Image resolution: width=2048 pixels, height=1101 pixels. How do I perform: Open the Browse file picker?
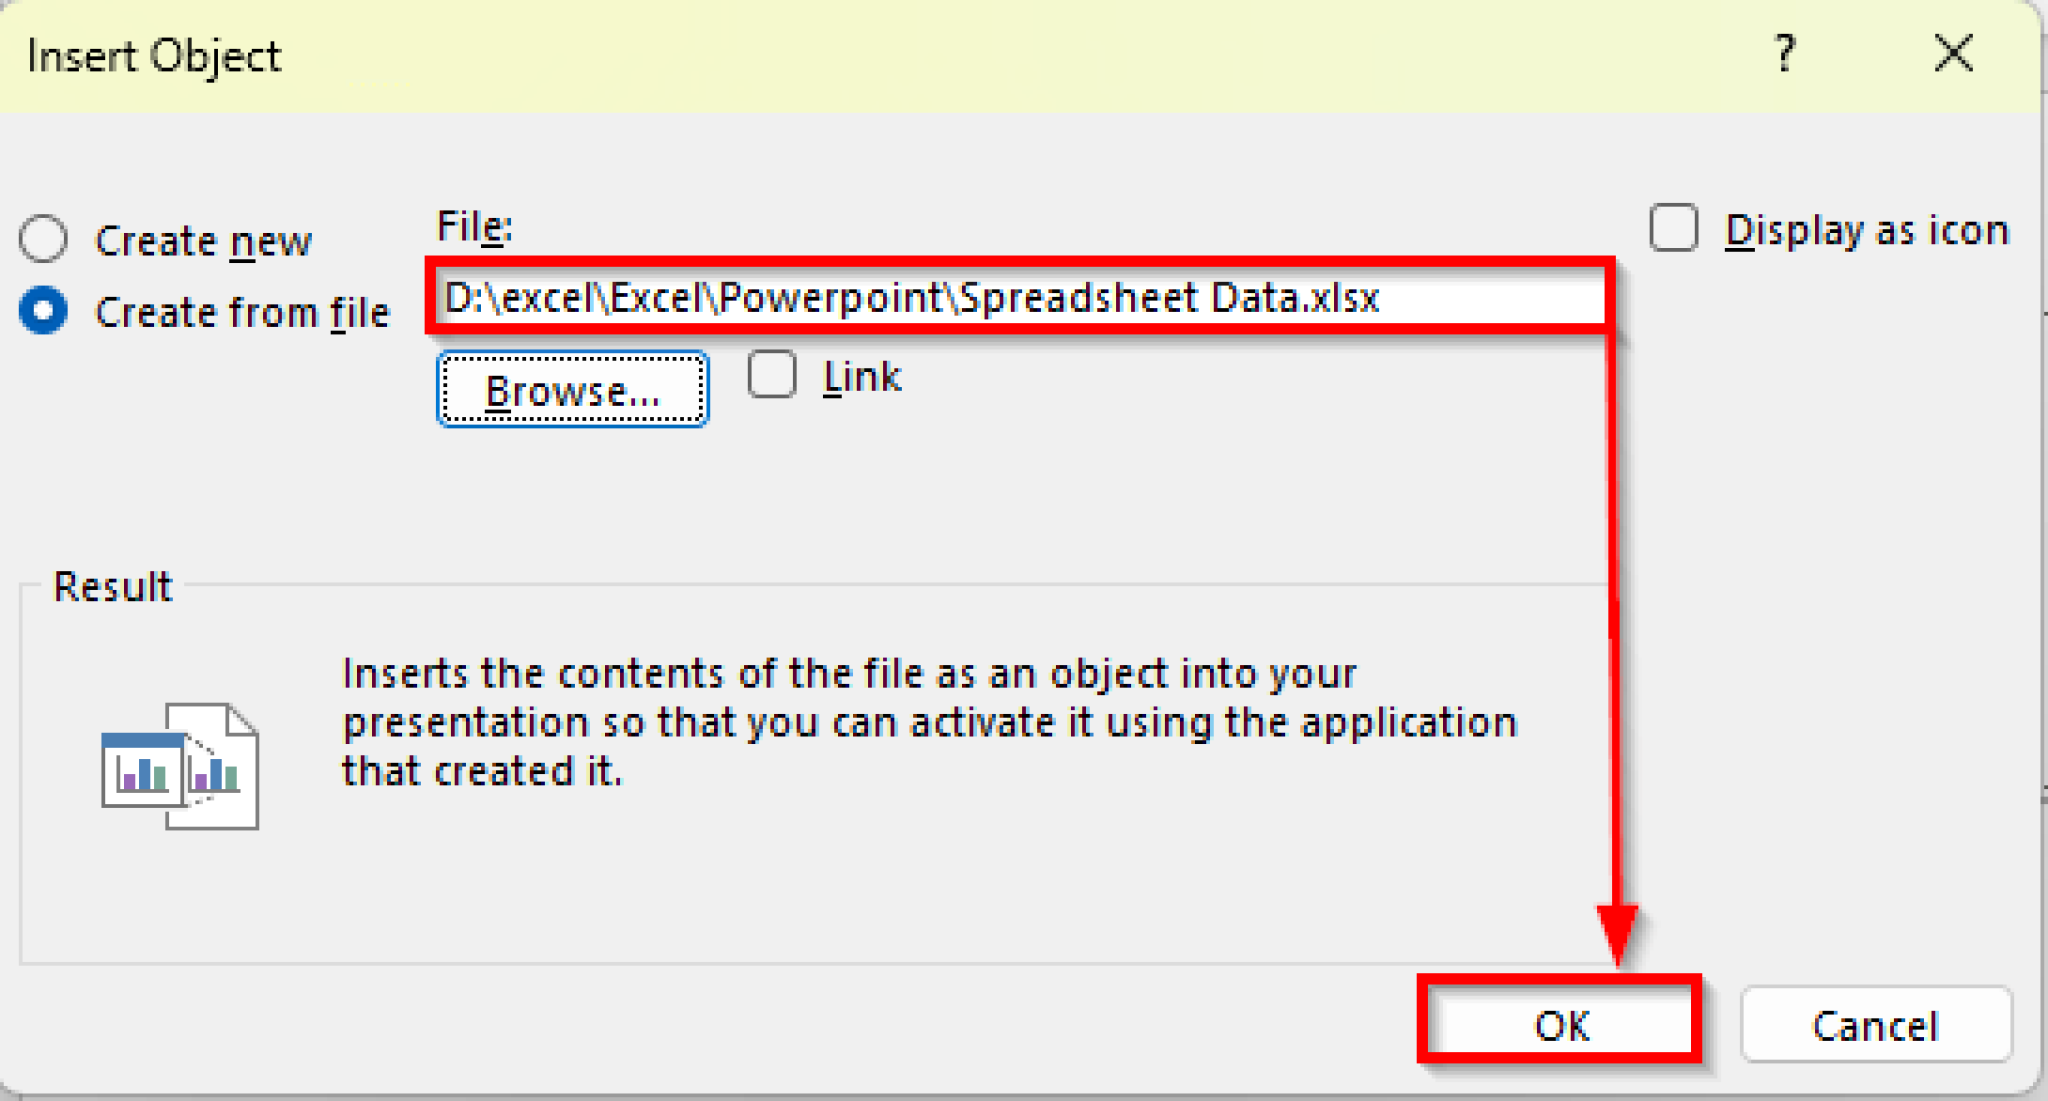click(572, 390)
